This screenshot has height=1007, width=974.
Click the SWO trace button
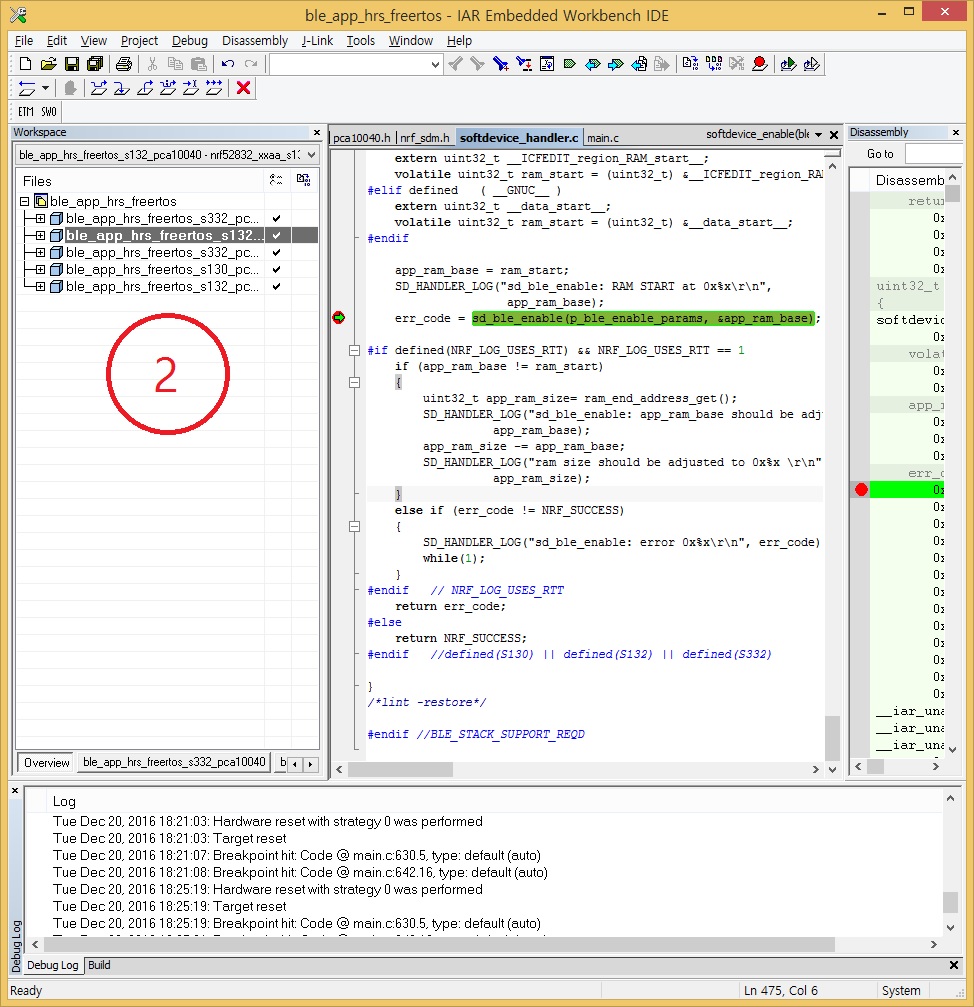click(x=49, y=112)
